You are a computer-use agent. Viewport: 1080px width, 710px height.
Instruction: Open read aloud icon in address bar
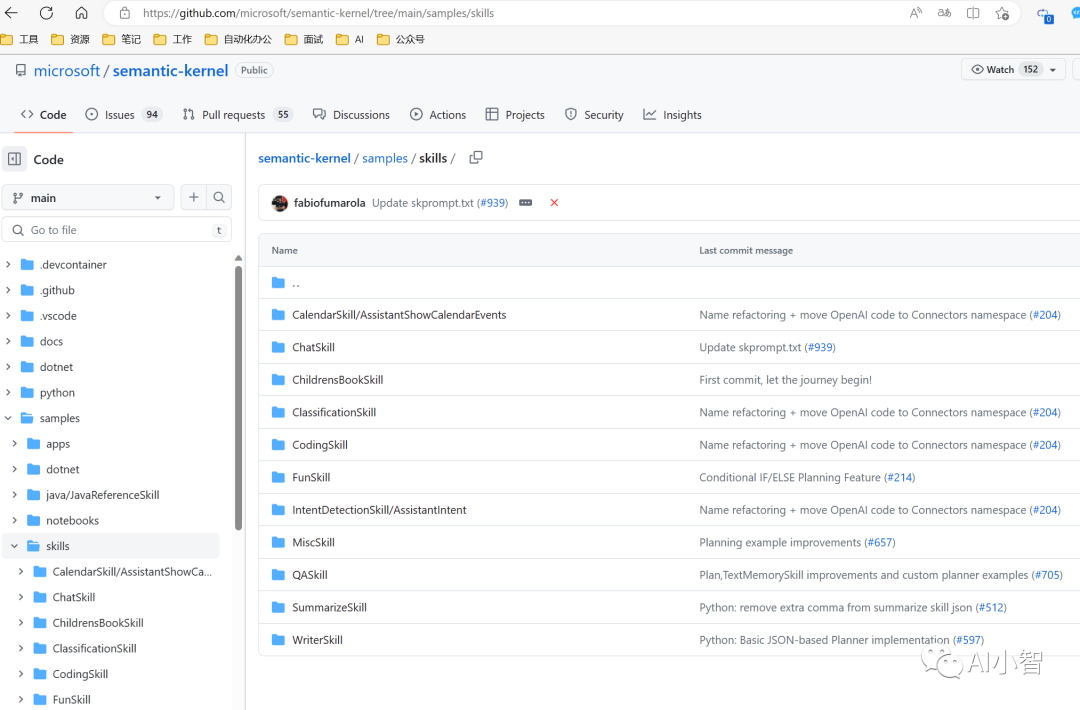click(x=915, y=13)
